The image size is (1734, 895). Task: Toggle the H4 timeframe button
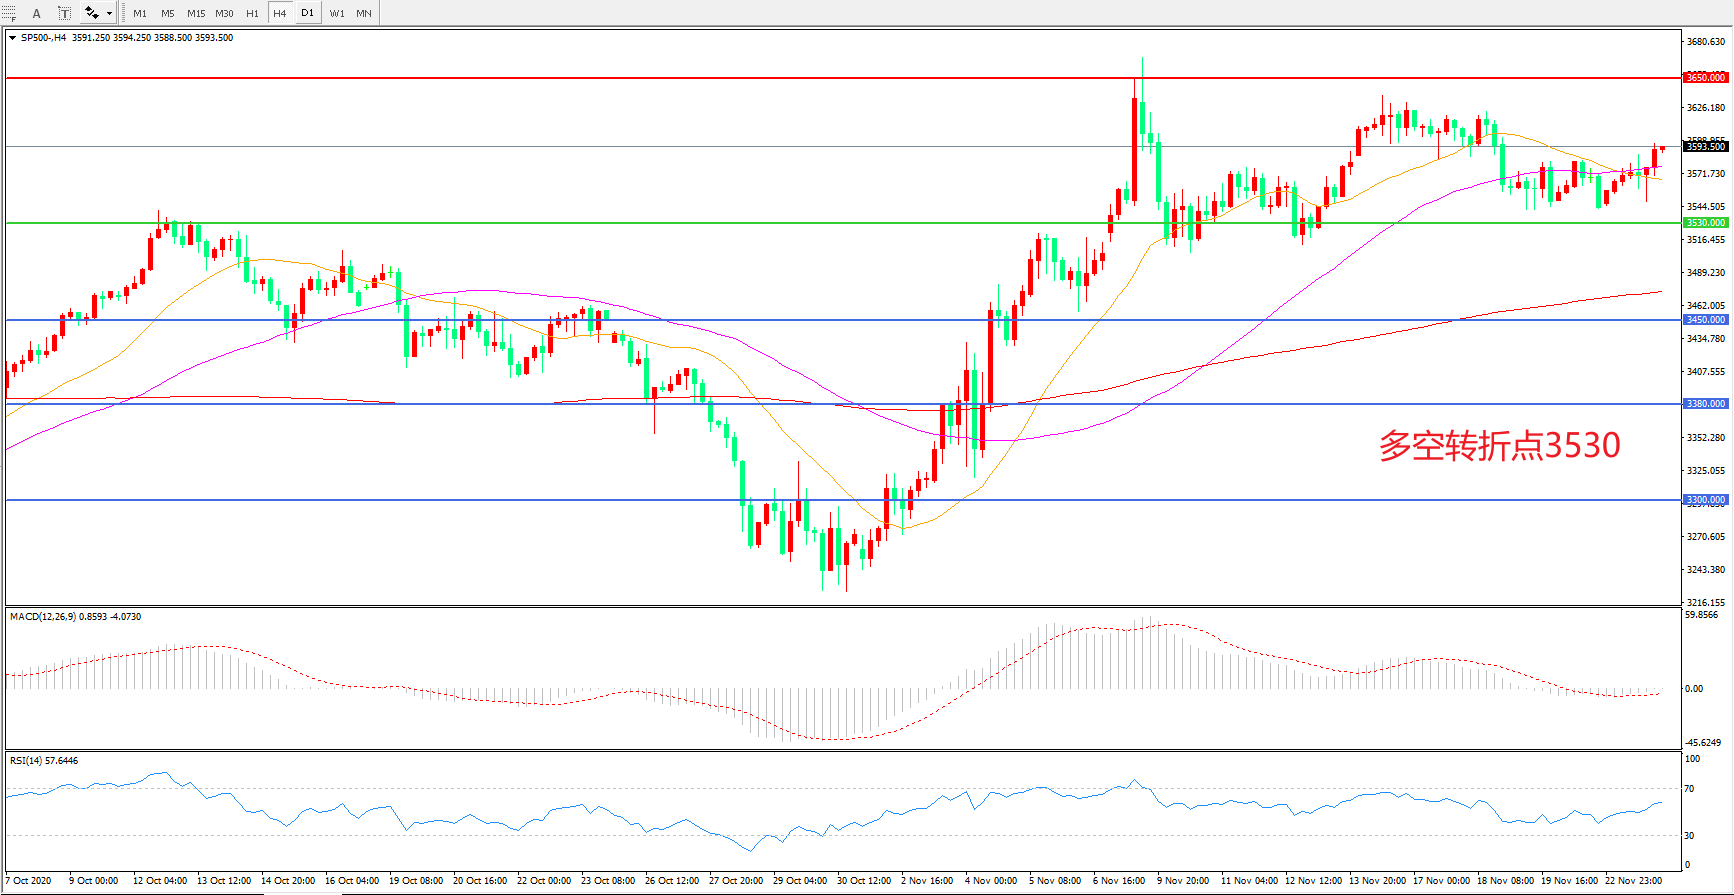pos(280,13)
